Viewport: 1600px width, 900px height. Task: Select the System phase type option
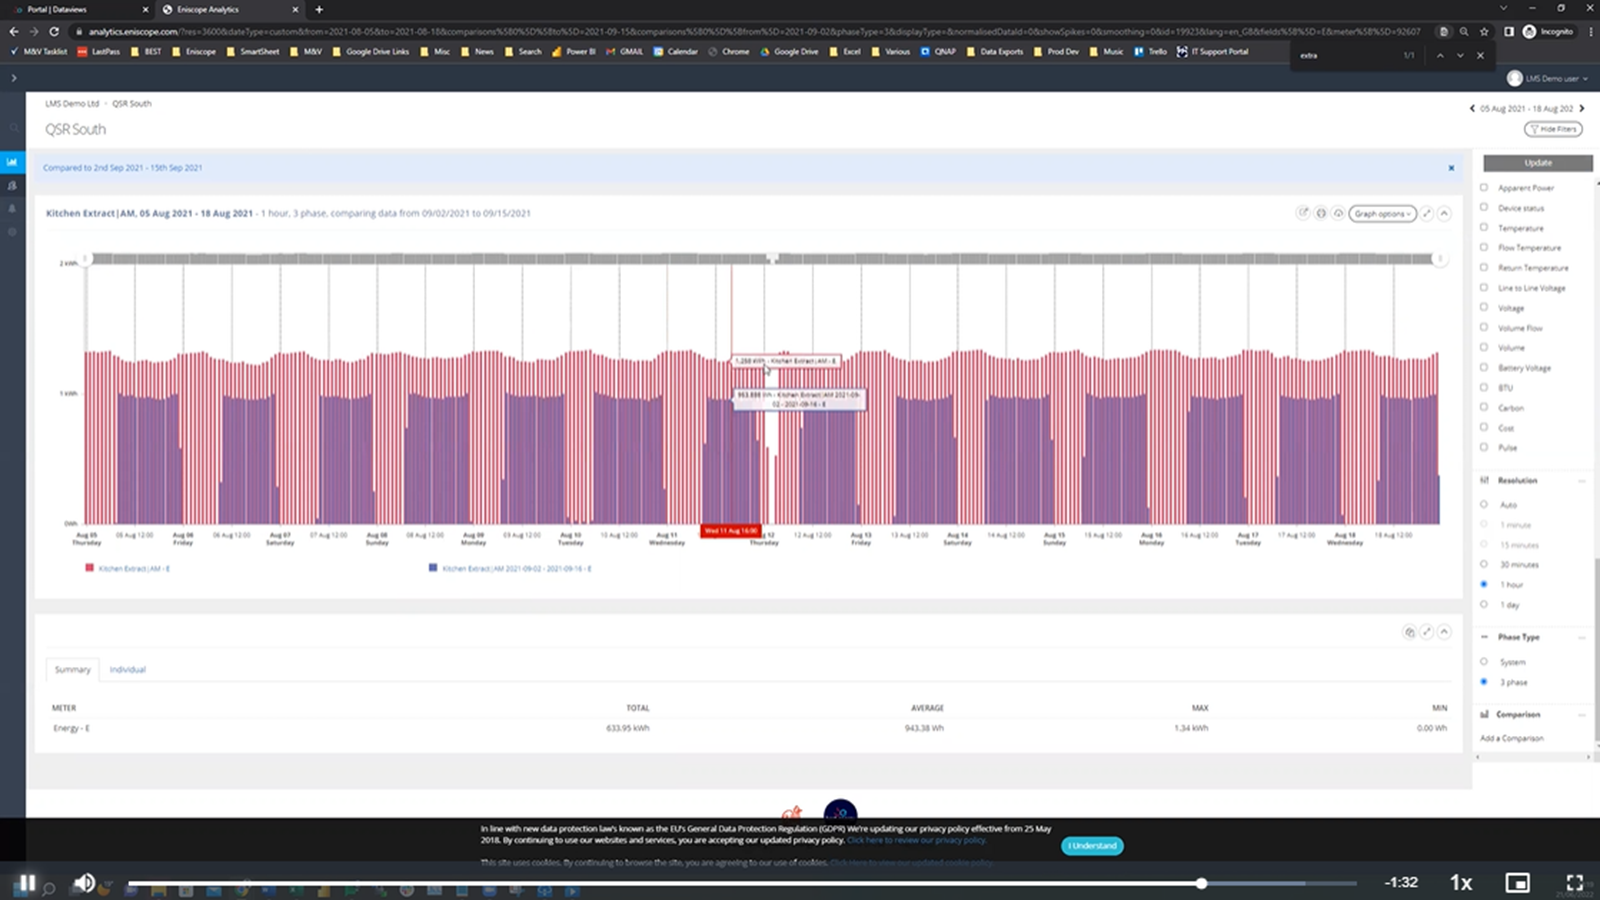[1484, 661]
